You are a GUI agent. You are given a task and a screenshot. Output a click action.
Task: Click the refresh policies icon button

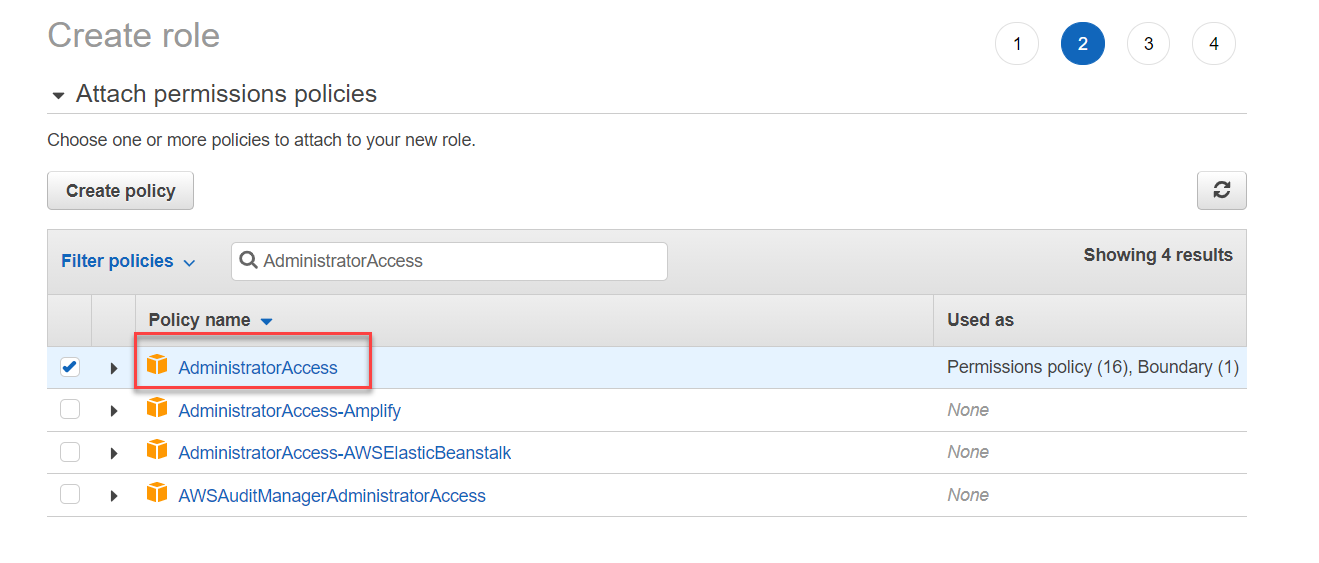[x=1221, y=190]
